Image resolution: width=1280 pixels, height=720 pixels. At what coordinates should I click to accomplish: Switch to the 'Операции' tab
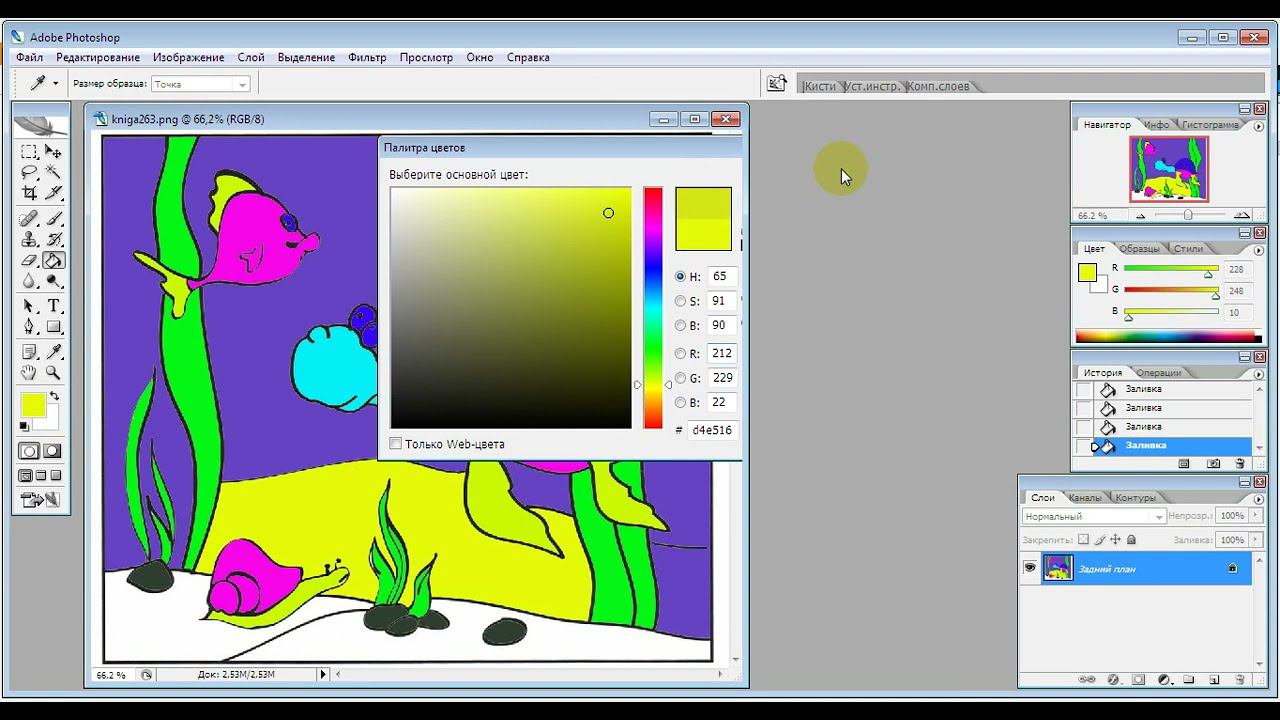coord(1158,372)
